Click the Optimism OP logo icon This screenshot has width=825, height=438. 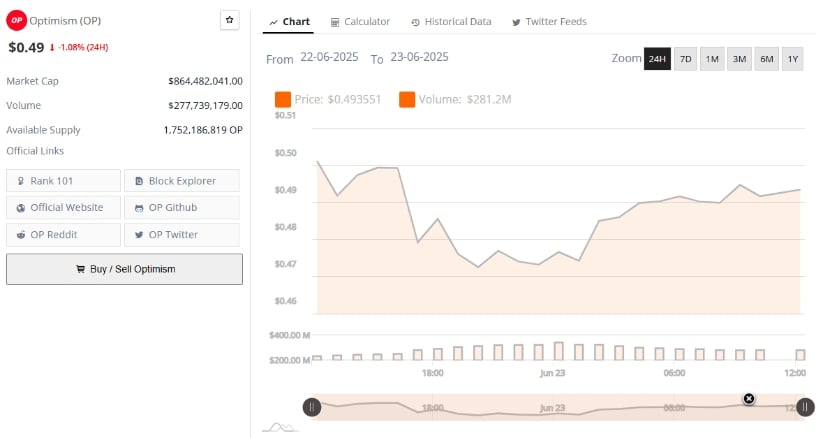click(16, 21)
